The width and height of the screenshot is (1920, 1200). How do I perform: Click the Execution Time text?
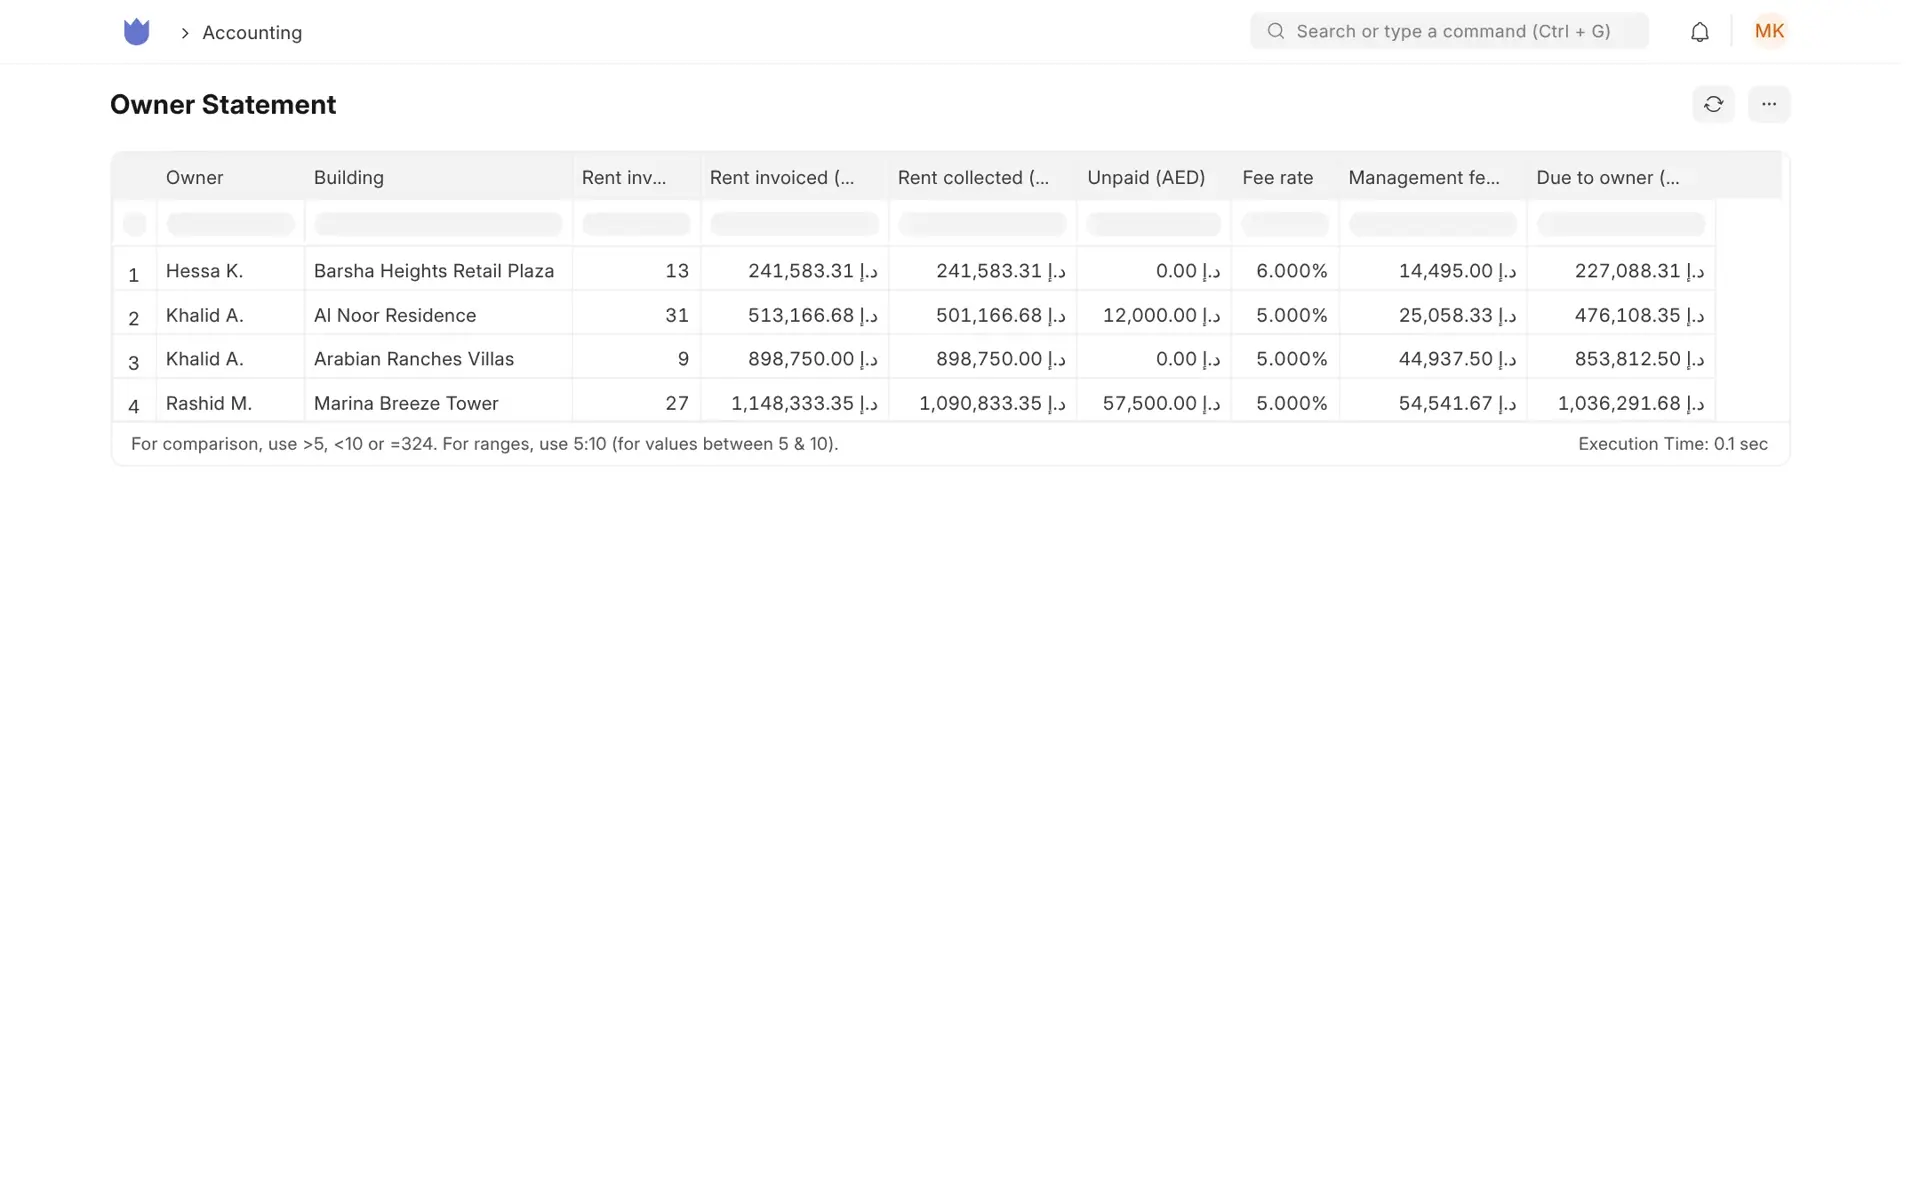(1672, 444)
